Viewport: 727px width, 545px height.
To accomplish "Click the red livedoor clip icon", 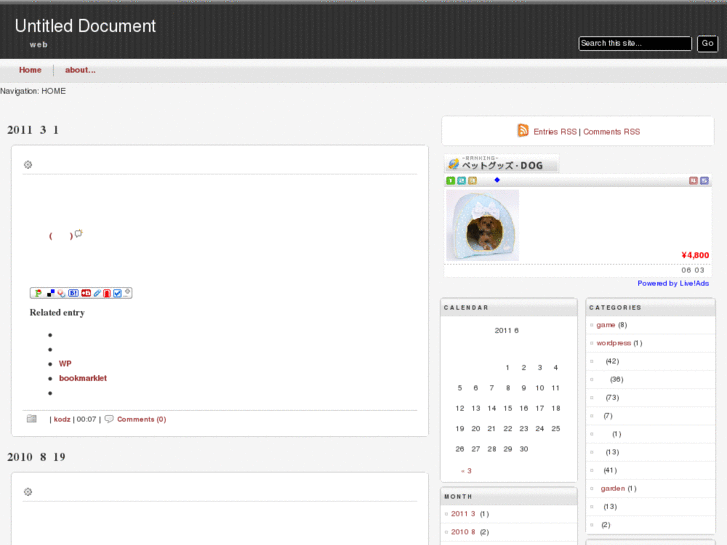I will [86, 293].
